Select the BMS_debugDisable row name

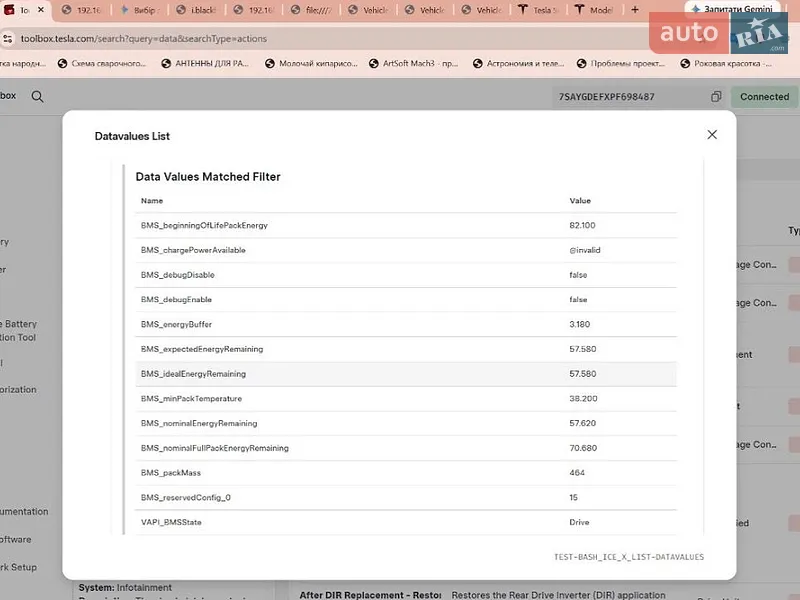coord(178,275)
